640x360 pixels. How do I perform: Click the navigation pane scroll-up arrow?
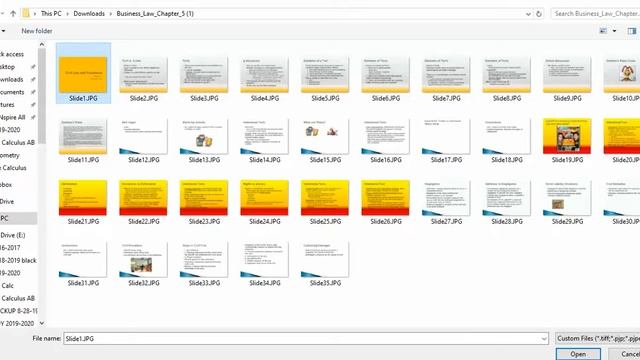click(x=42, y=44)
